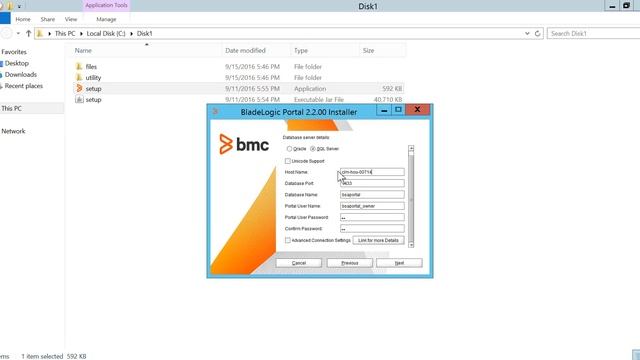This screenshot has height=360, width=640.
Task: Click Disk1 in the address breadcrumb
Action: pos(144,33)
